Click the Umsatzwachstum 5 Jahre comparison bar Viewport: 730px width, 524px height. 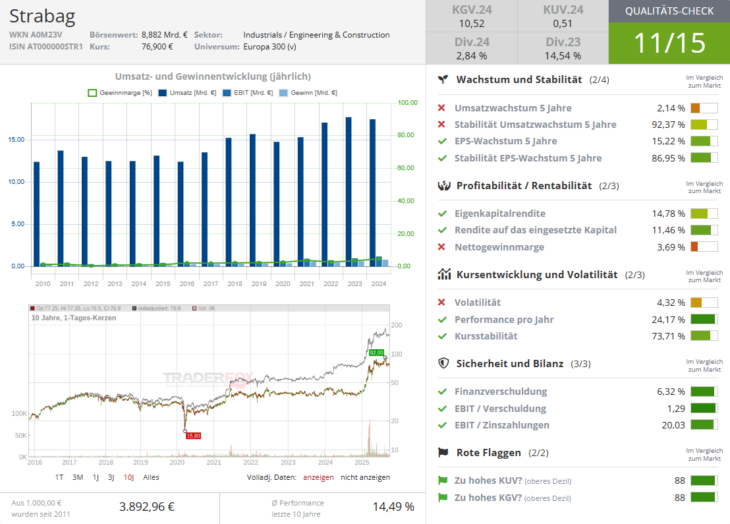point(704,108)
